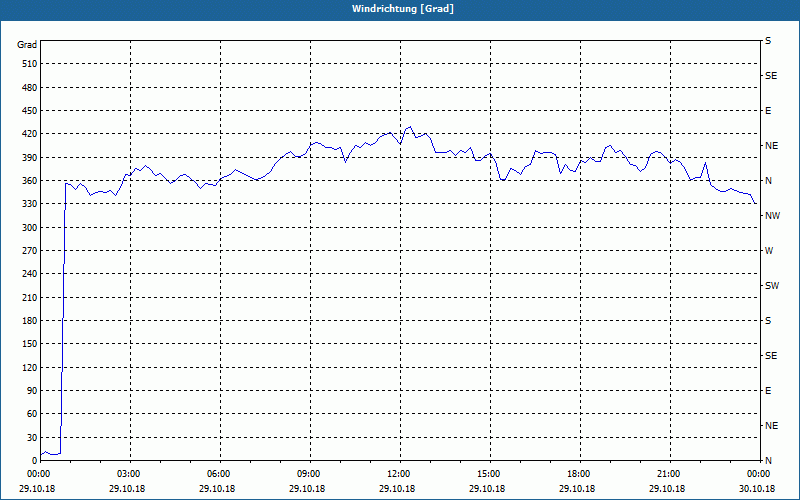This screenshot has height=500, width=800.
Task: Click the 29.10.18 date under 06:00
Action: (x=217, y=488)
